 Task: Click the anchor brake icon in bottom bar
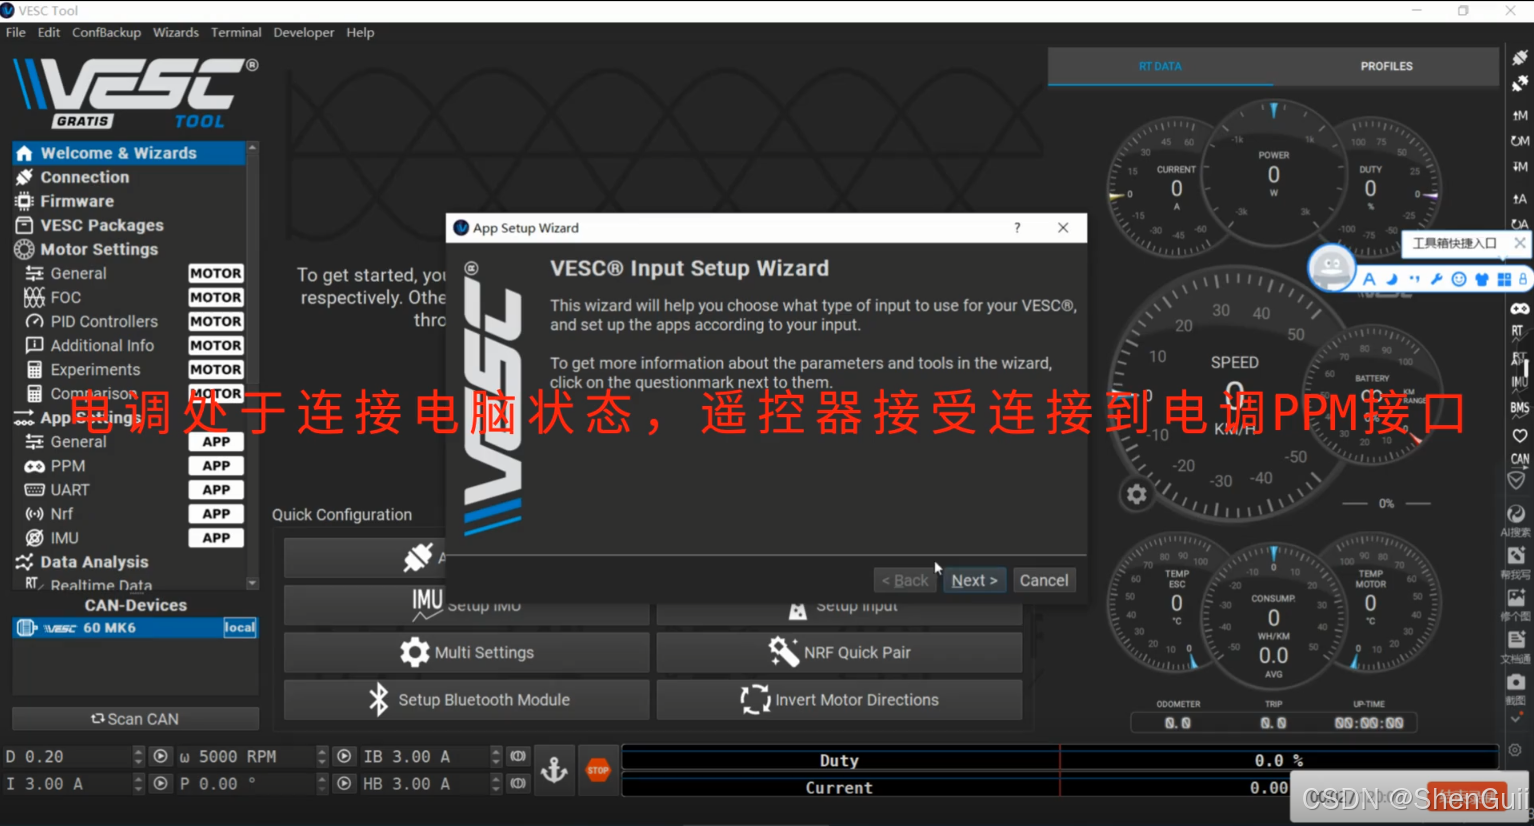pos(554,770)
